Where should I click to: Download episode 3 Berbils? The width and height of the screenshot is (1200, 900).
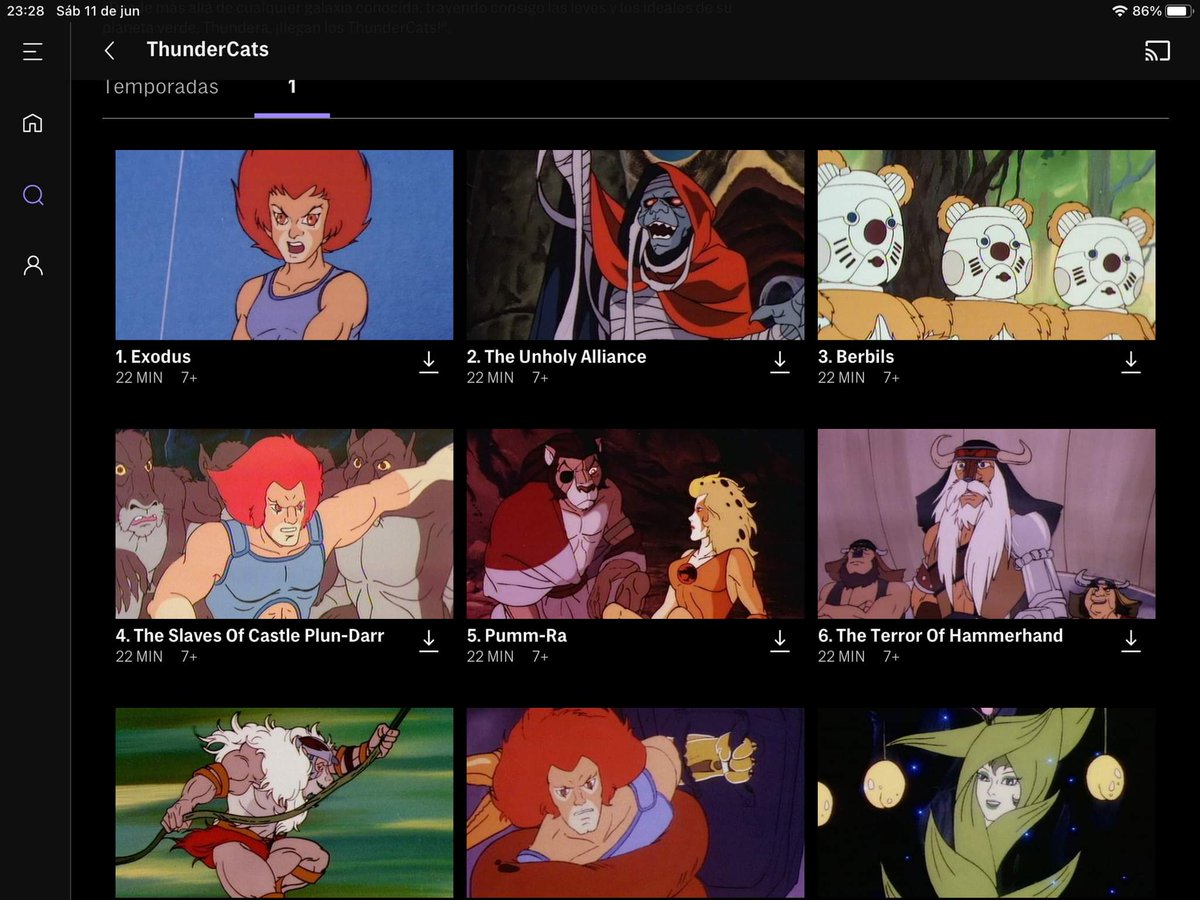point(1131,363)
